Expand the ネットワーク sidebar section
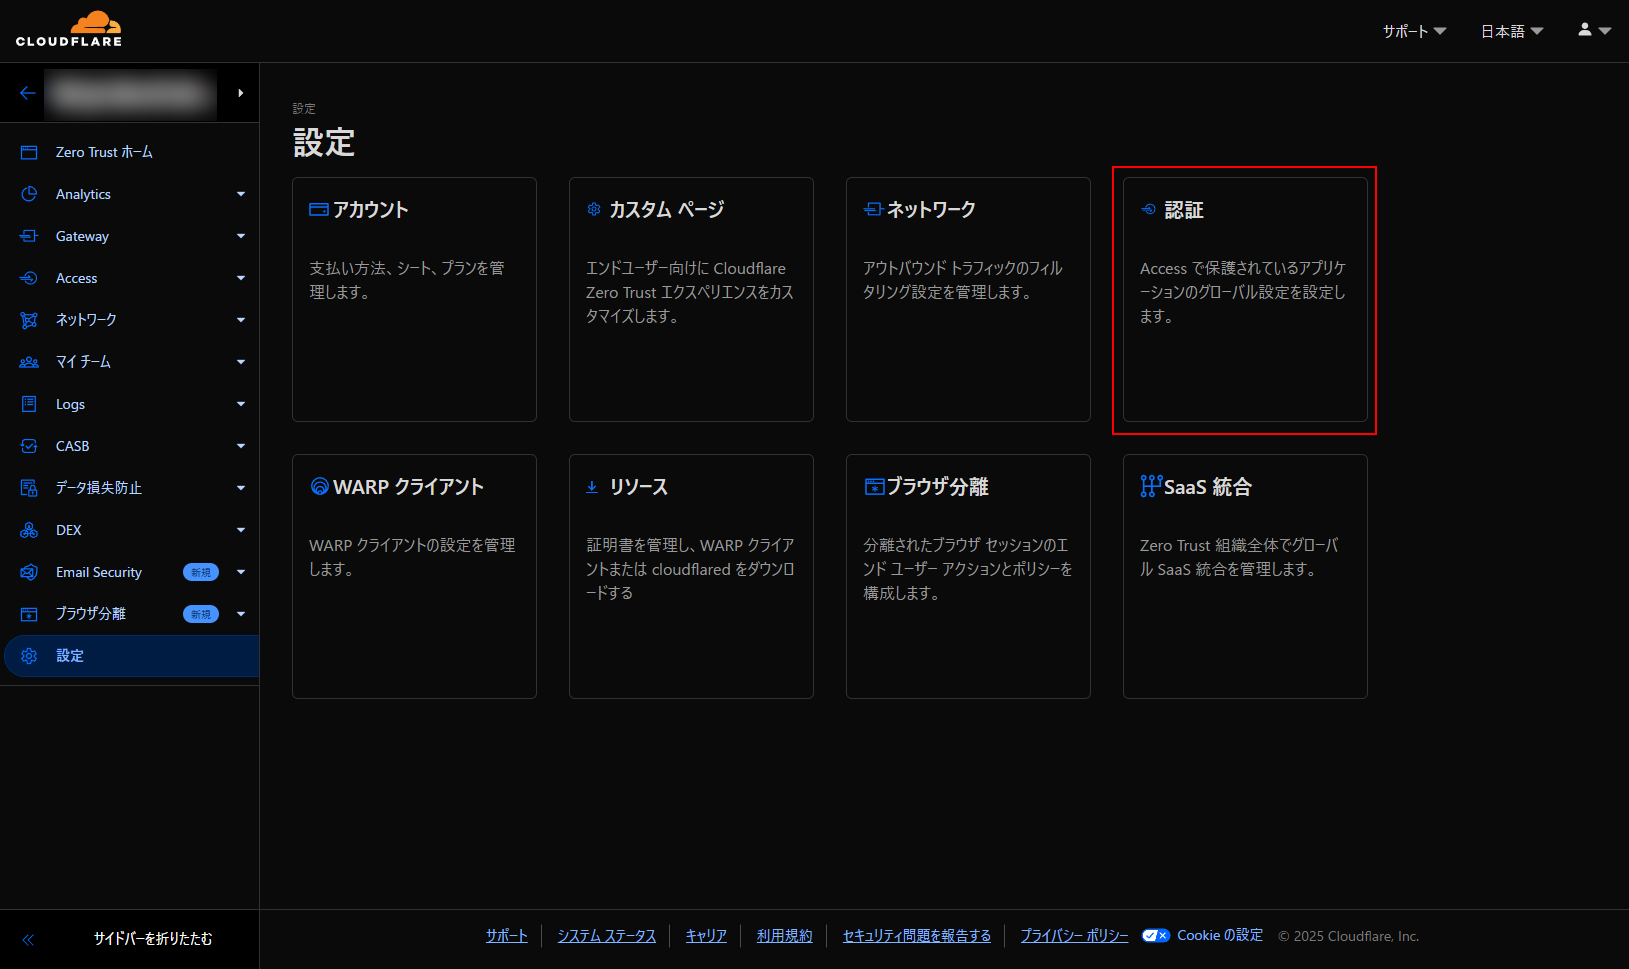The height and width of the screenshot is (969, 1629). tap(241, 320)
